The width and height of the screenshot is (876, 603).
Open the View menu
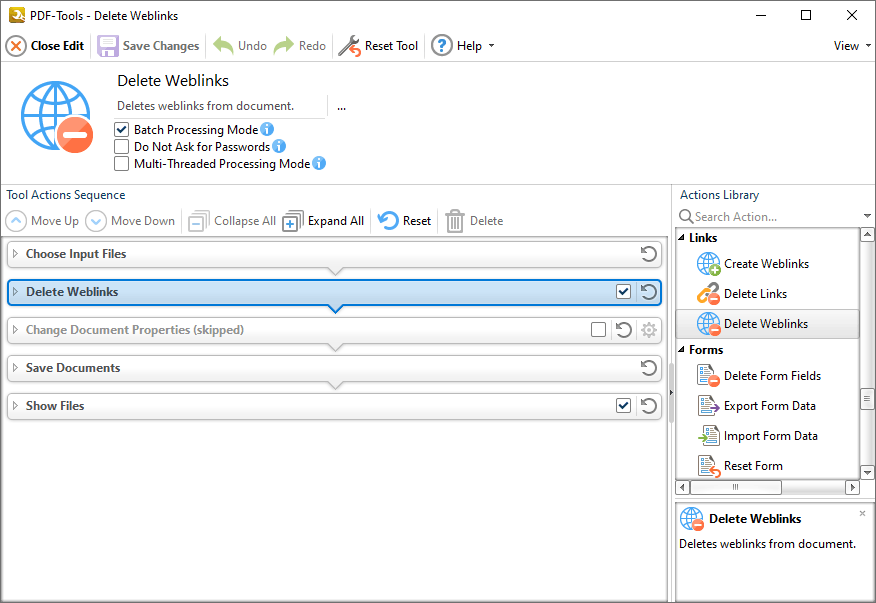[852, 46]
